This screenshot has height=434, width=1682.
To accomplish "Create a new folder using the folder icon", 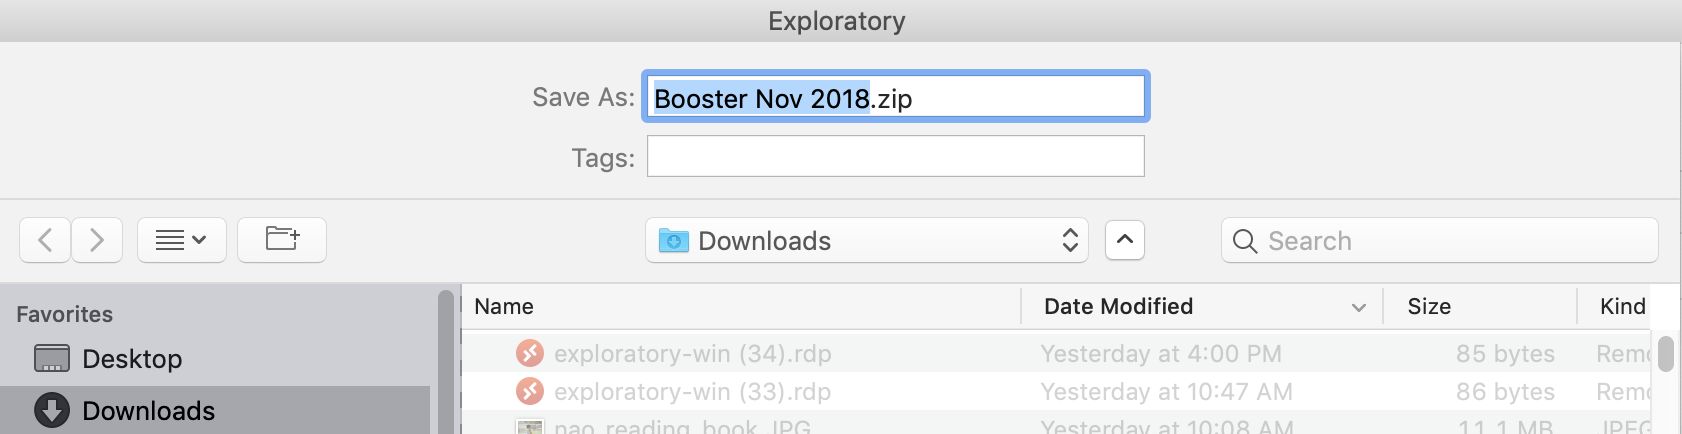I will point(282,240).
